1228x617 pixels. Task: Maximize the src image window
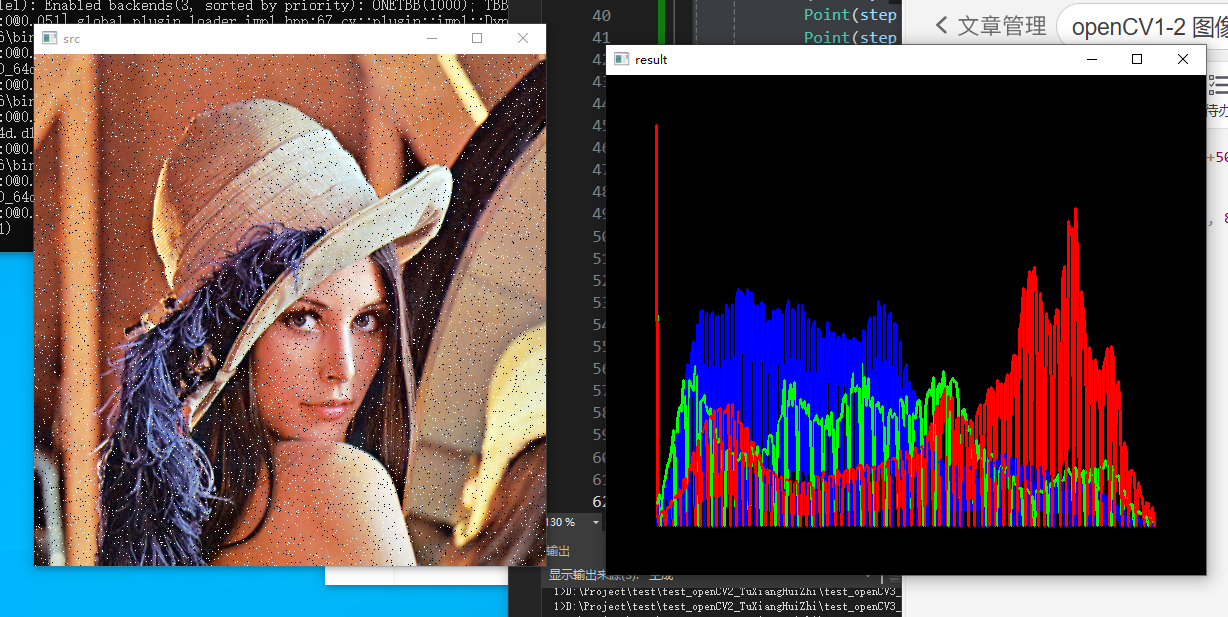click(477, 38)
